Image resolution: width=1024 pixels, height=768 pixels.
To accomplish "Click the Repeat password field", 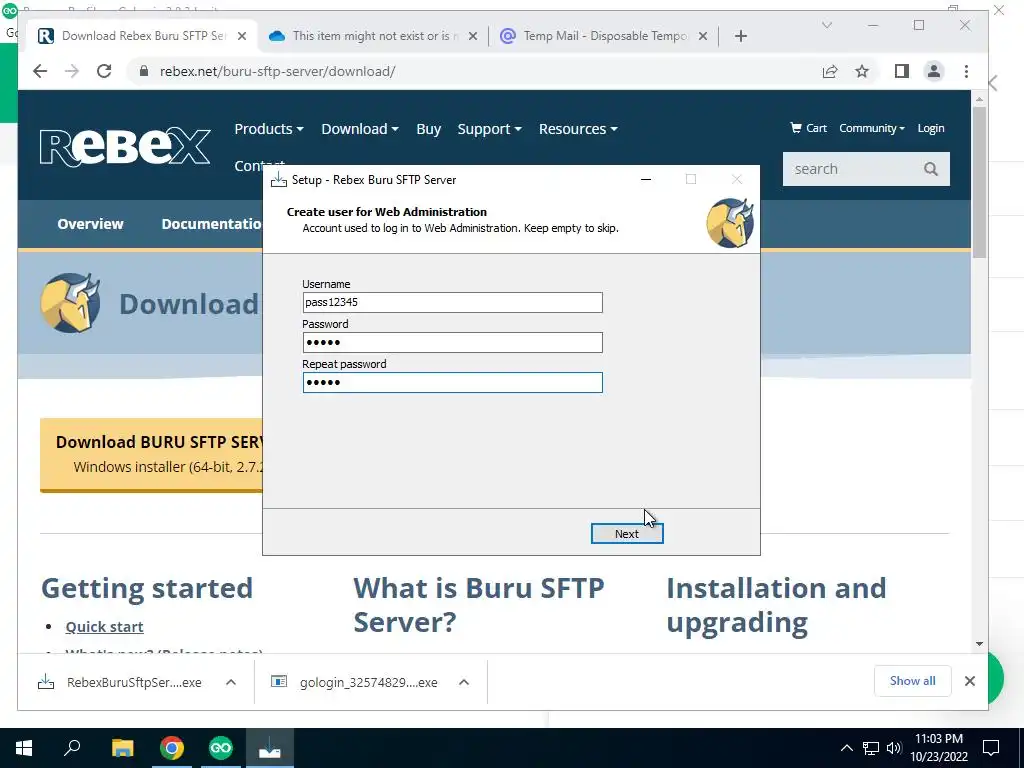I will coord(452,383).
